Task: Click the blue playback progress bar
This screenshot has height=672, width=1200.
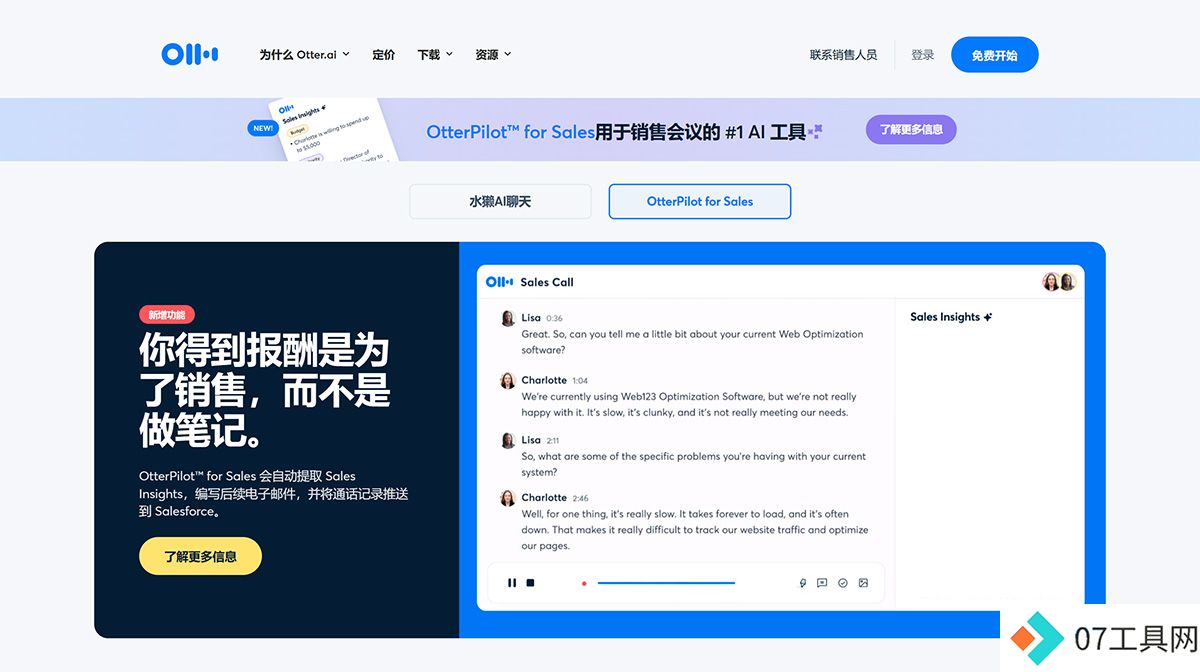Action: point(666,583)
